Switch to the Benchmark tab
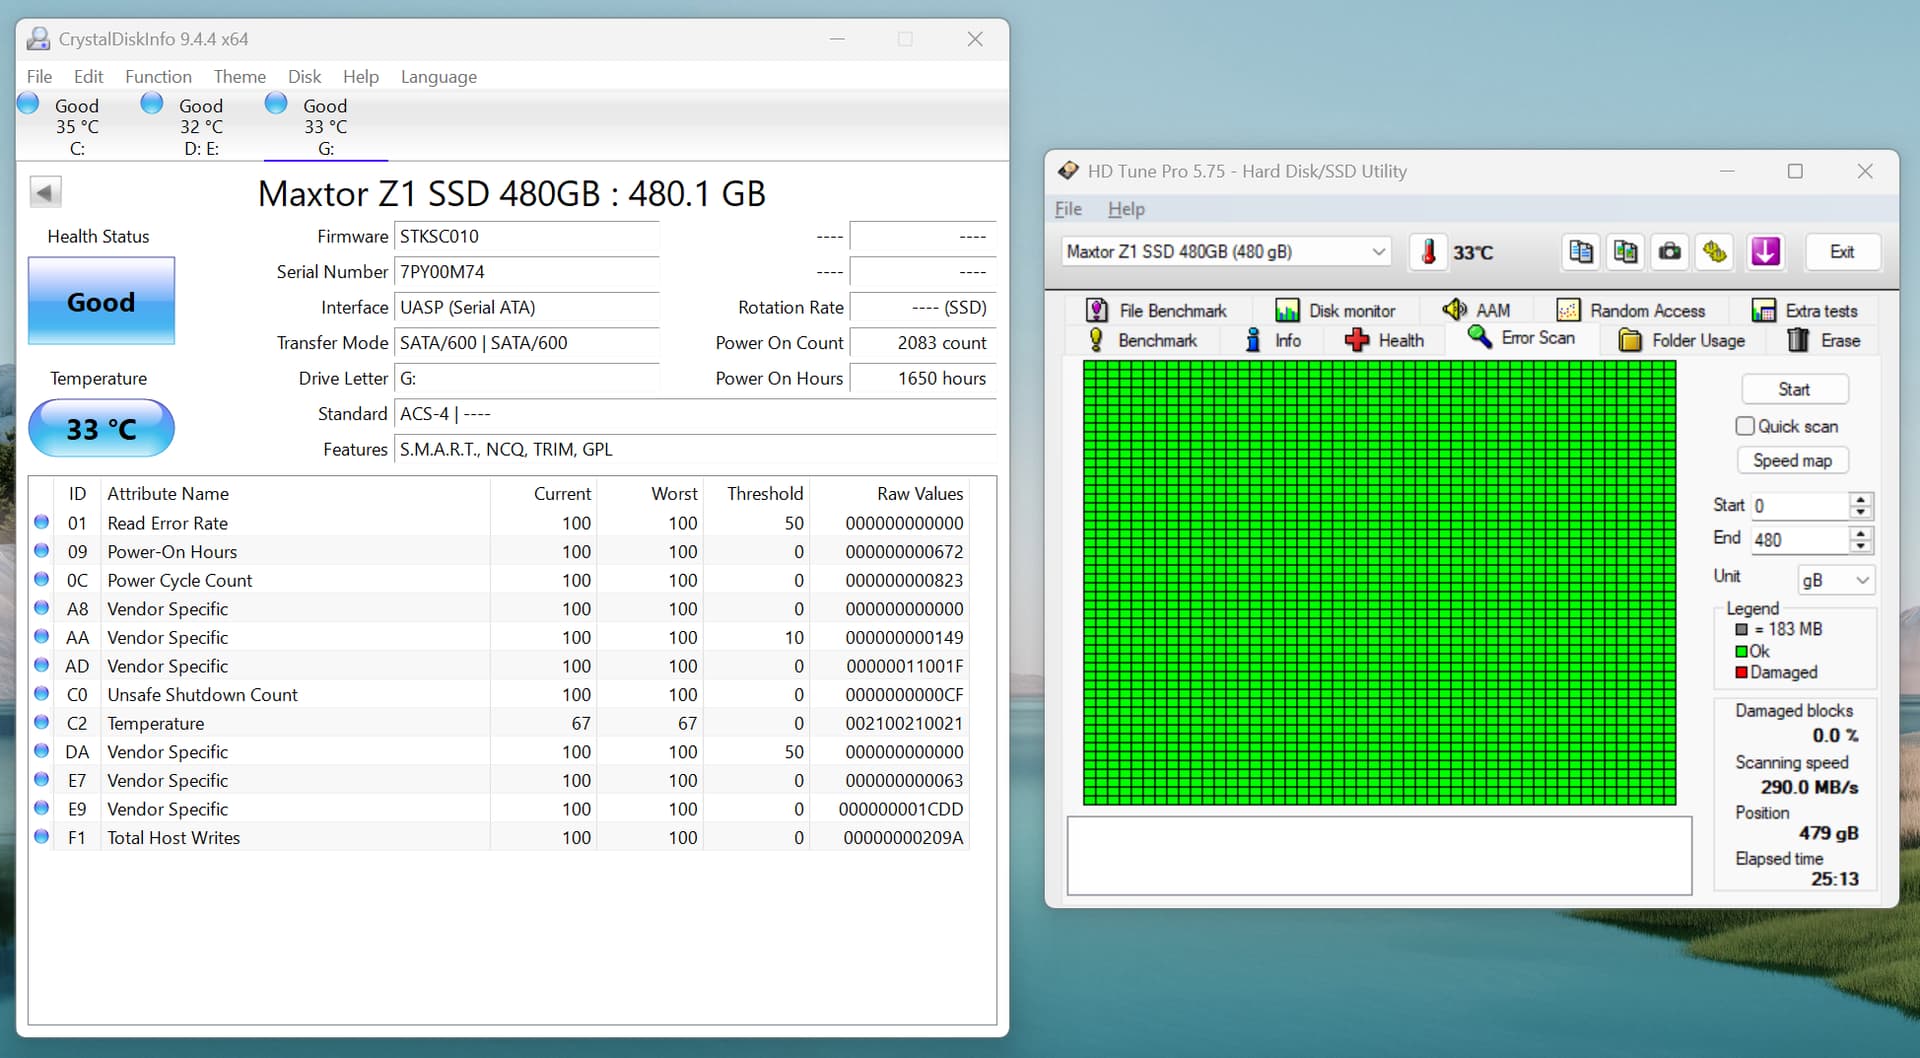 click(1142, 341)
